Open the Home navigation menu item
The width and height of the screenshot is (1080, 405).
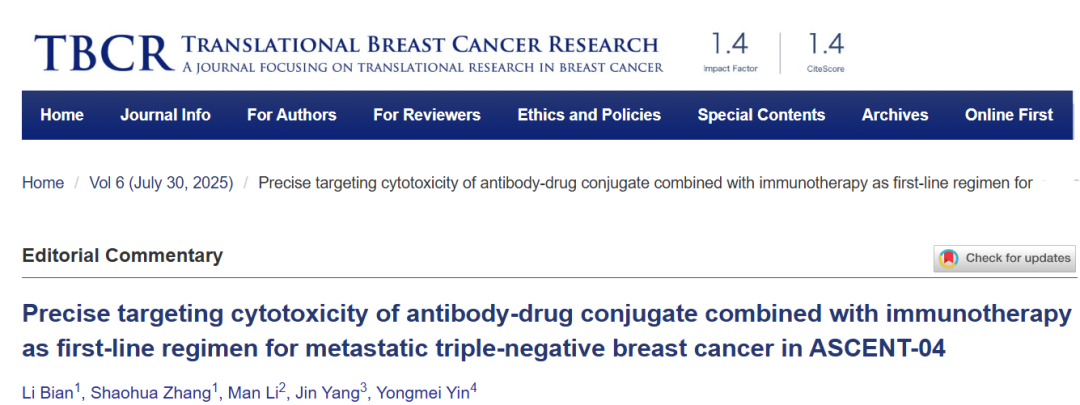62,115
